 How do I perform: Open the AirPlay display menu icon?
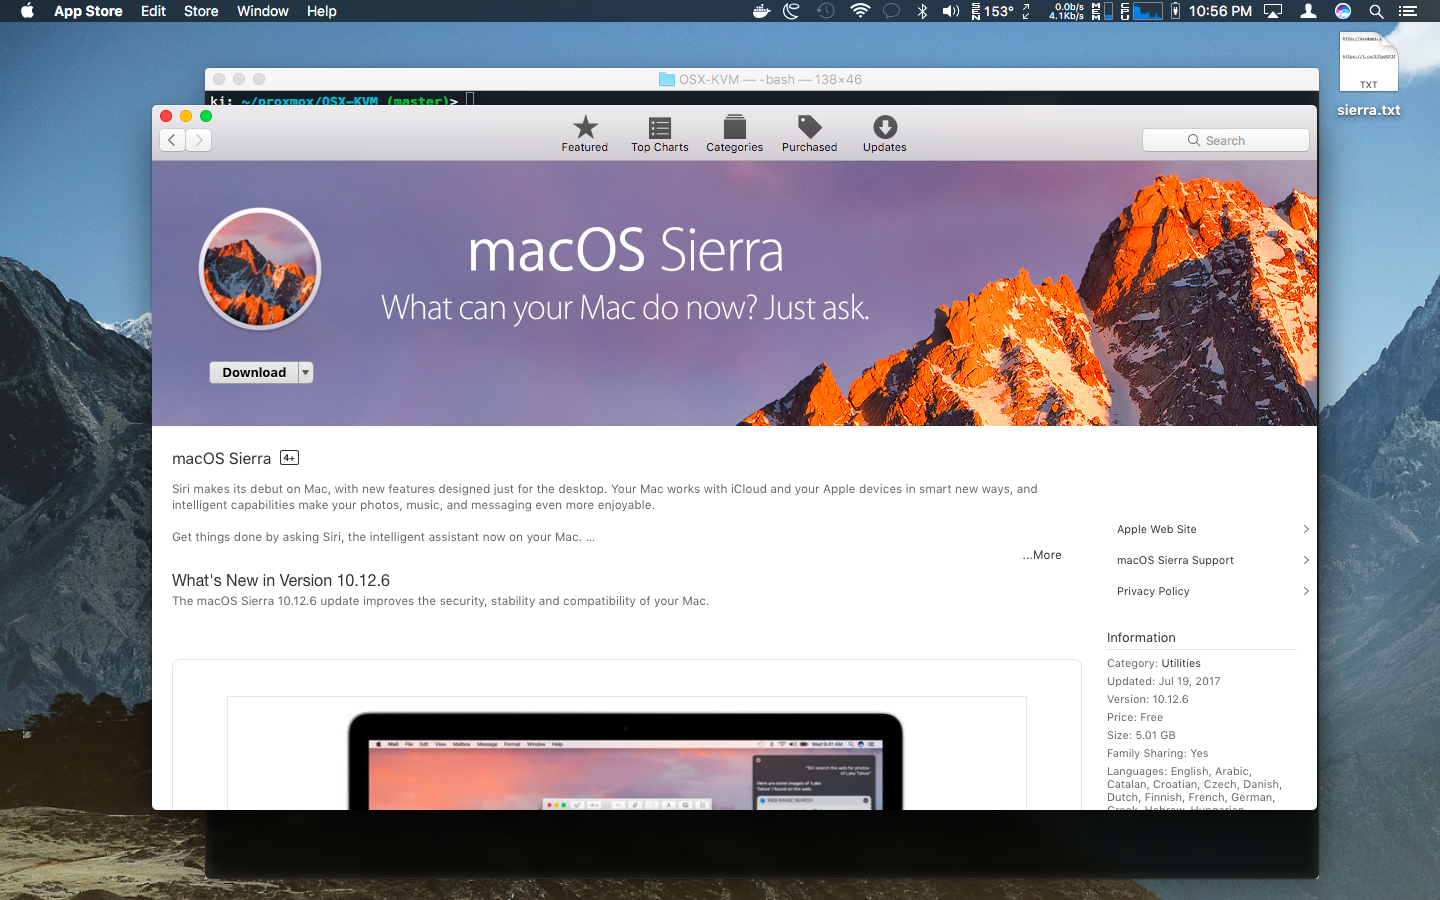tap(1273, 11)
